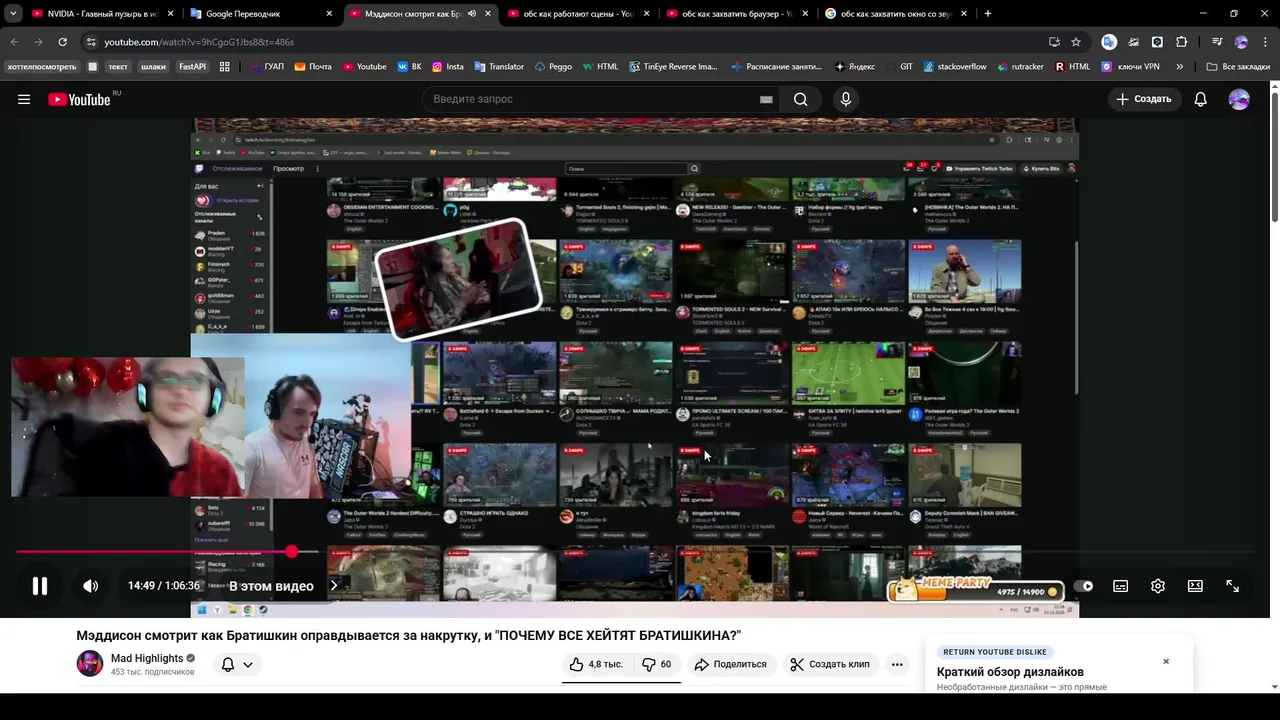Viewport: 1280px width, 720px height.
Task: Open YouTube notifications bell
Action: click(1201, 99)
